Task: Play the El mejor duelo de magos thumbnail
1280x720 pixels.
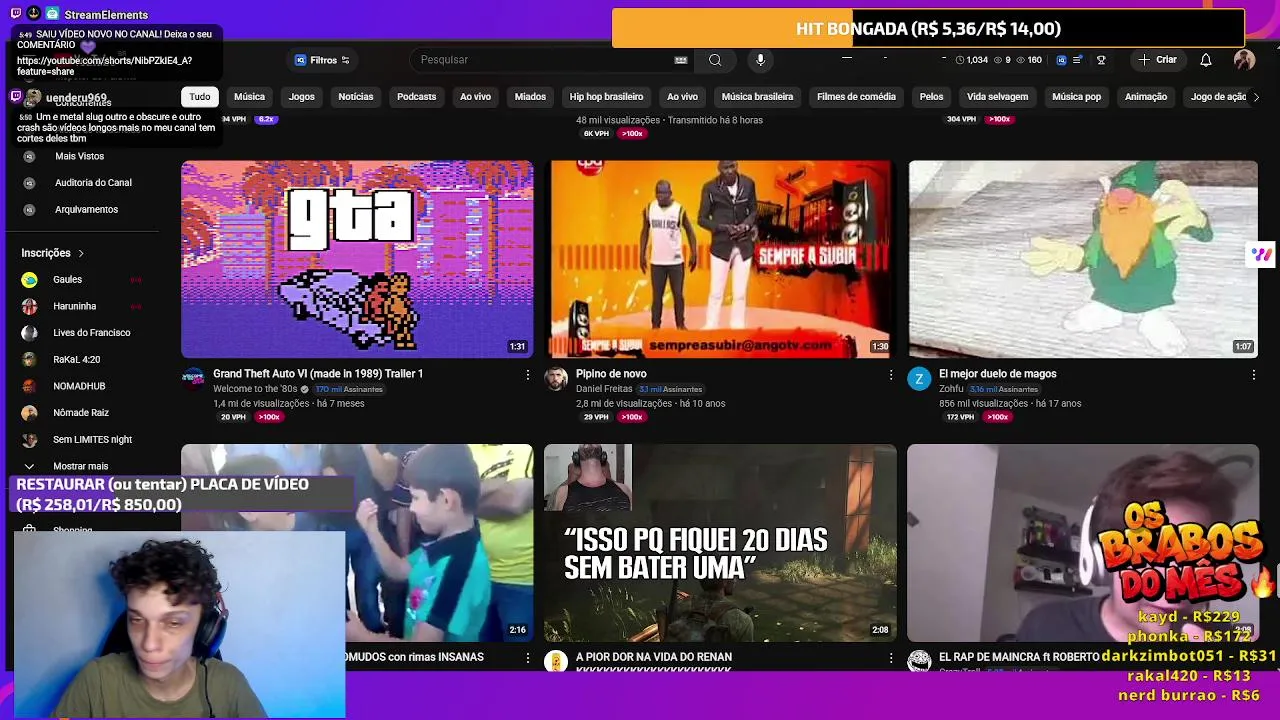Action: click(x=1083, y=259)
